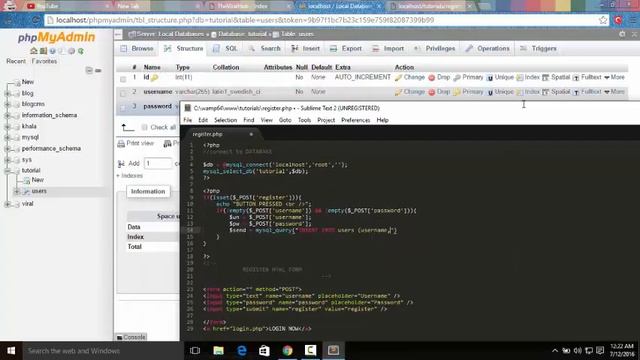Screen dimensions: 640x360
Task: Open the Export tab
Action: tap(345, 49)
